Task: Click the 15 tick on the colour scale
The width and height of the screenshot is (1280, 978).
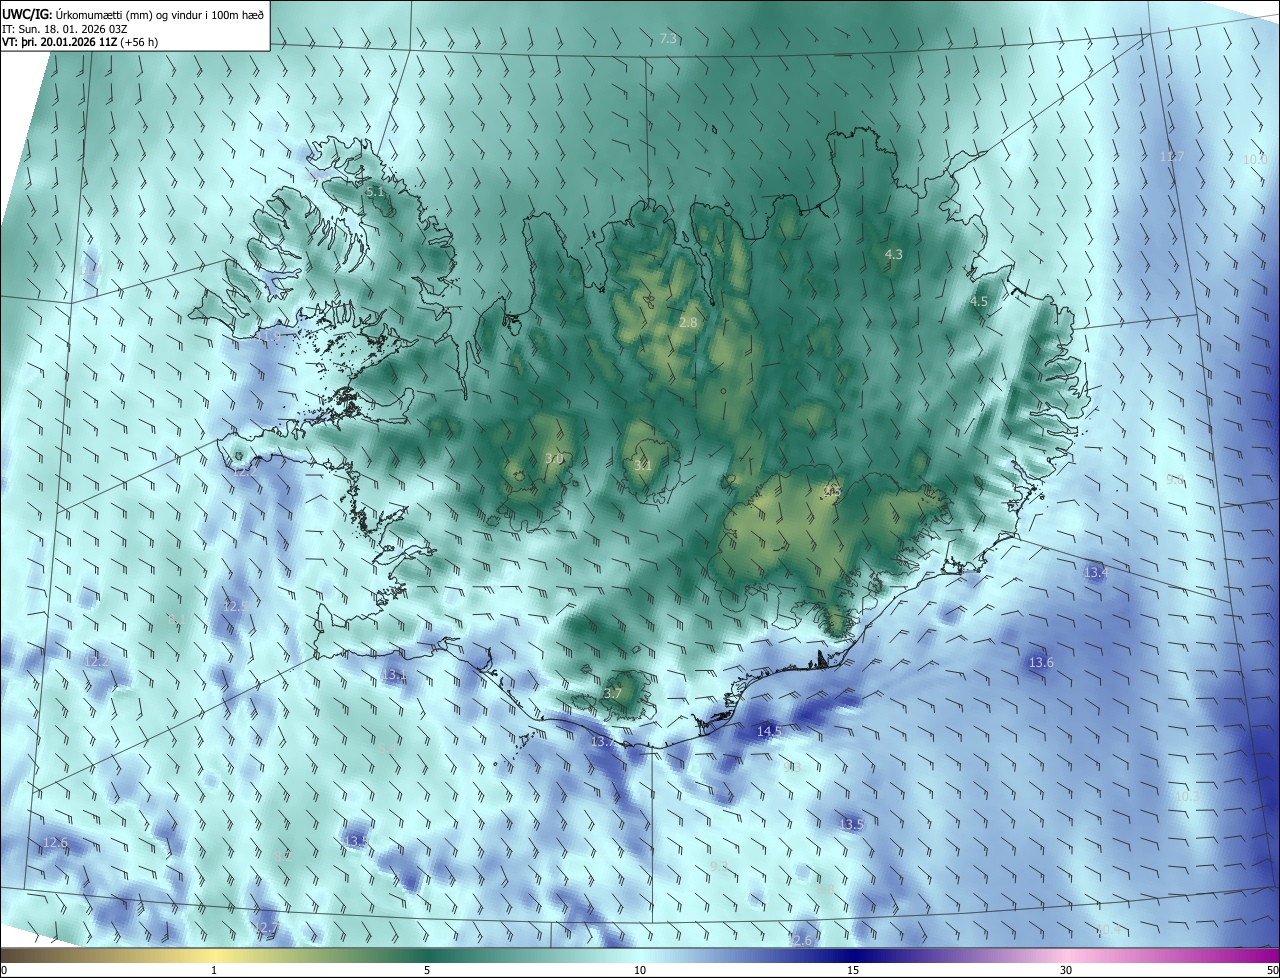Action: (x=853, y=970)
